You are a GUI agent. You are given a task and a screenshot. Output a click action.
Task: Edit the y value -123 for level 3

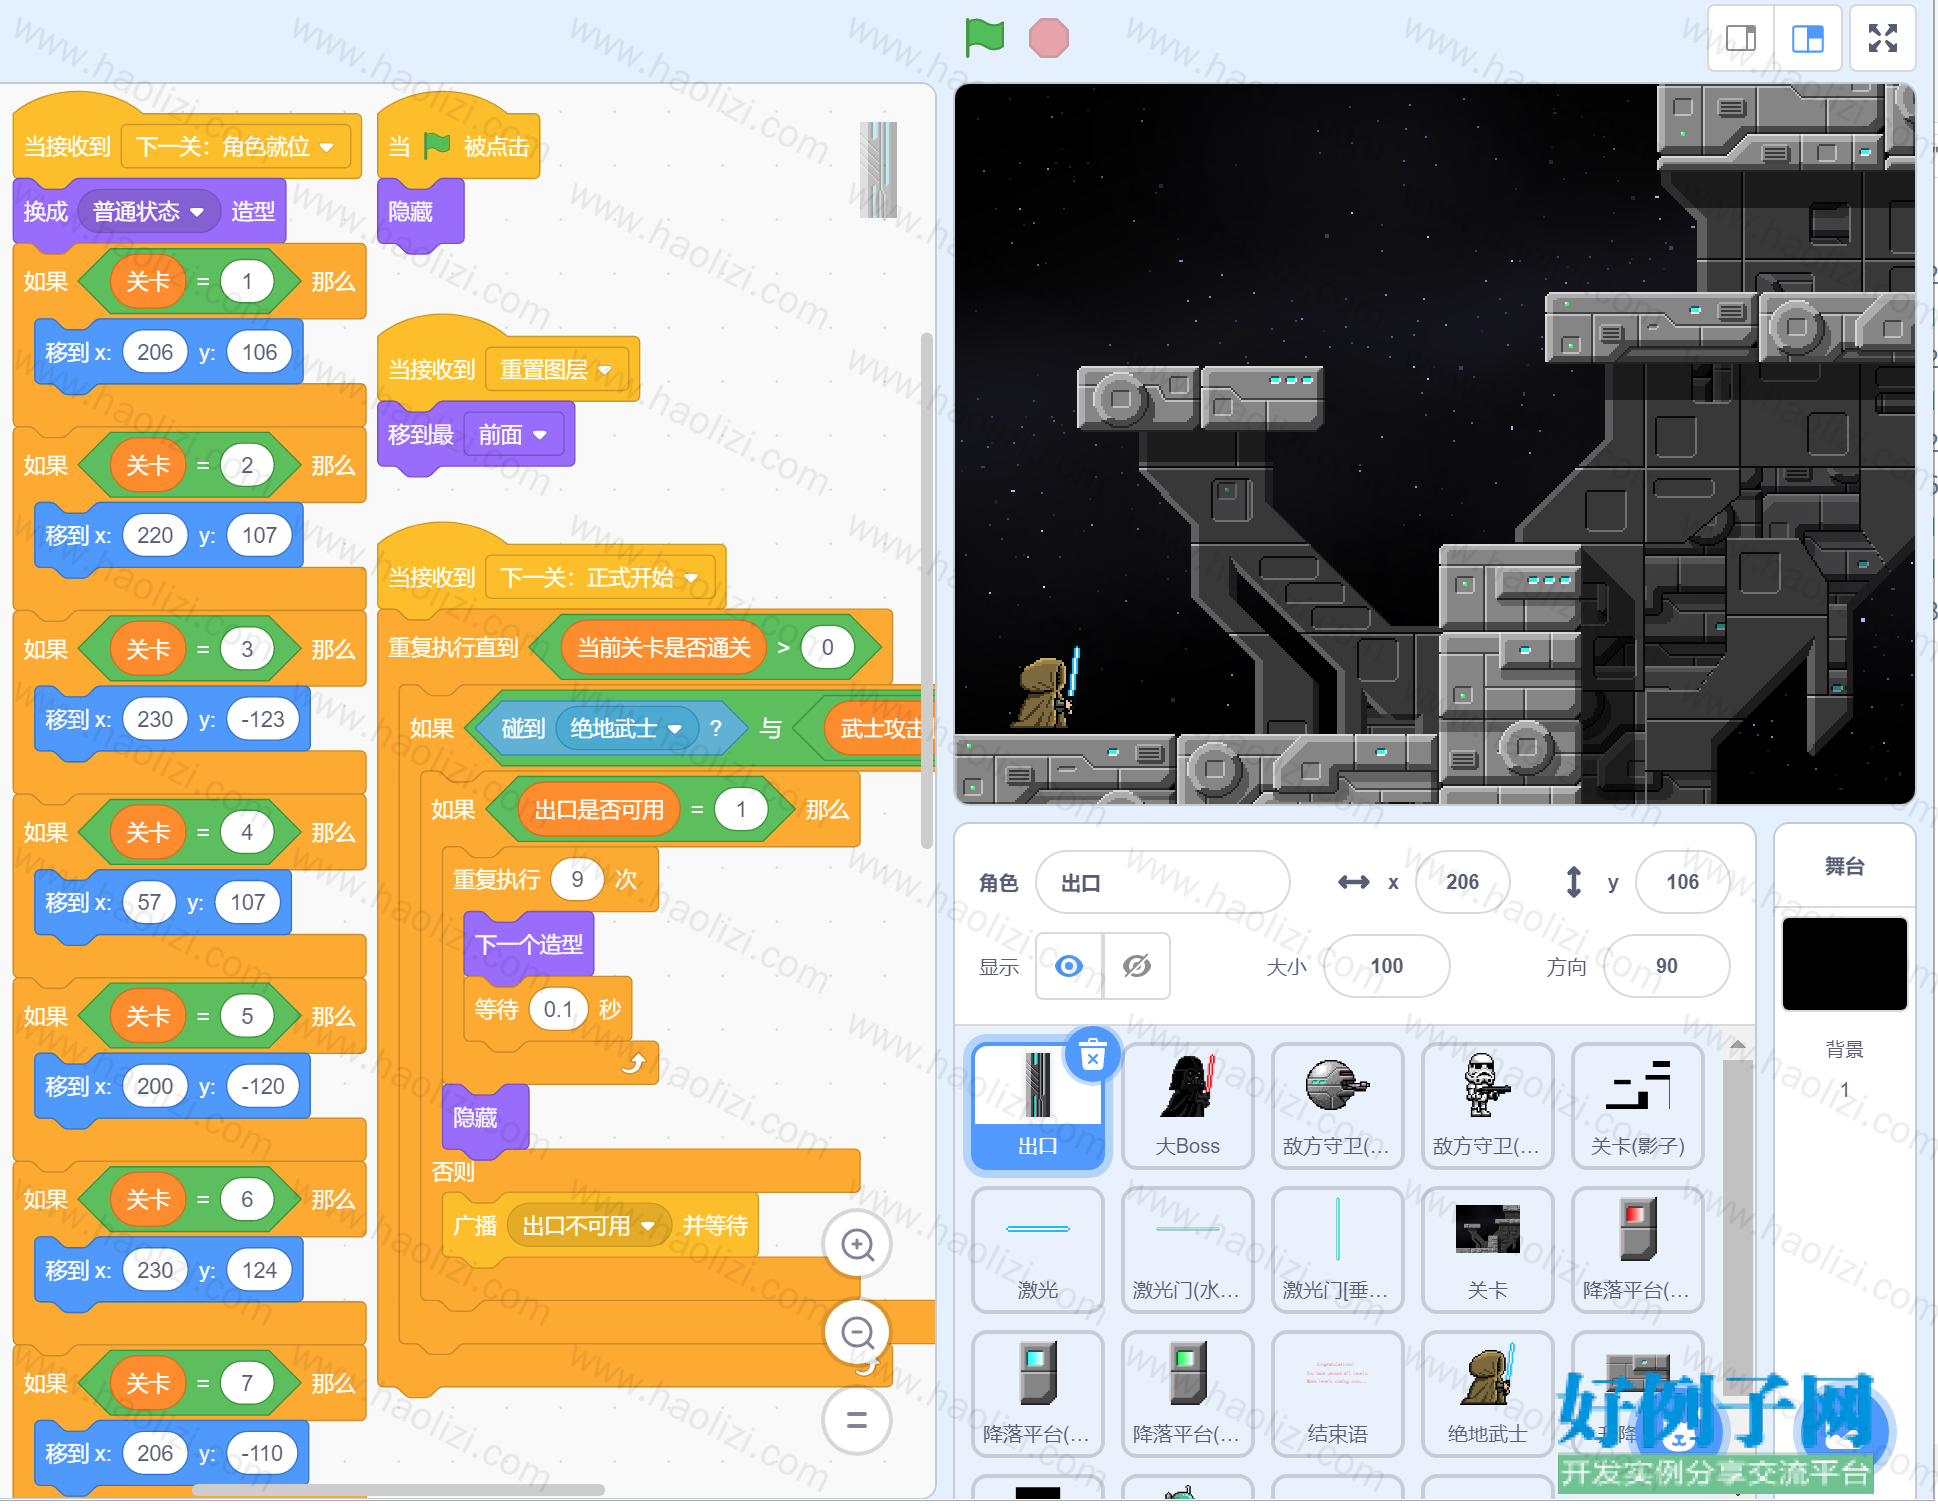pos(263,720)
